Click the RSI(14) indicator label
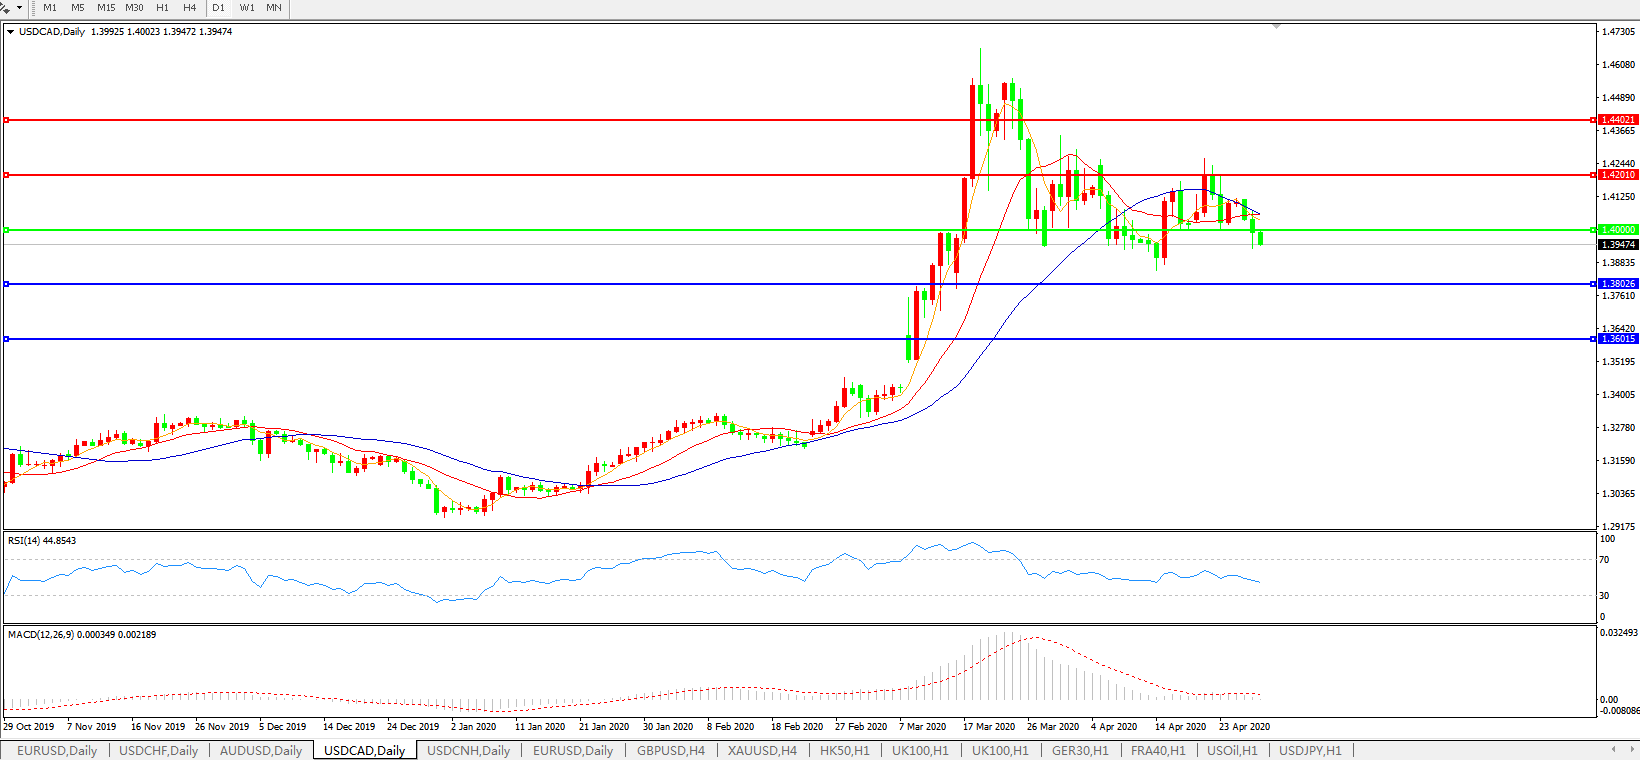The height and width of the screenshot is (760, 1640). pos(42,541)
